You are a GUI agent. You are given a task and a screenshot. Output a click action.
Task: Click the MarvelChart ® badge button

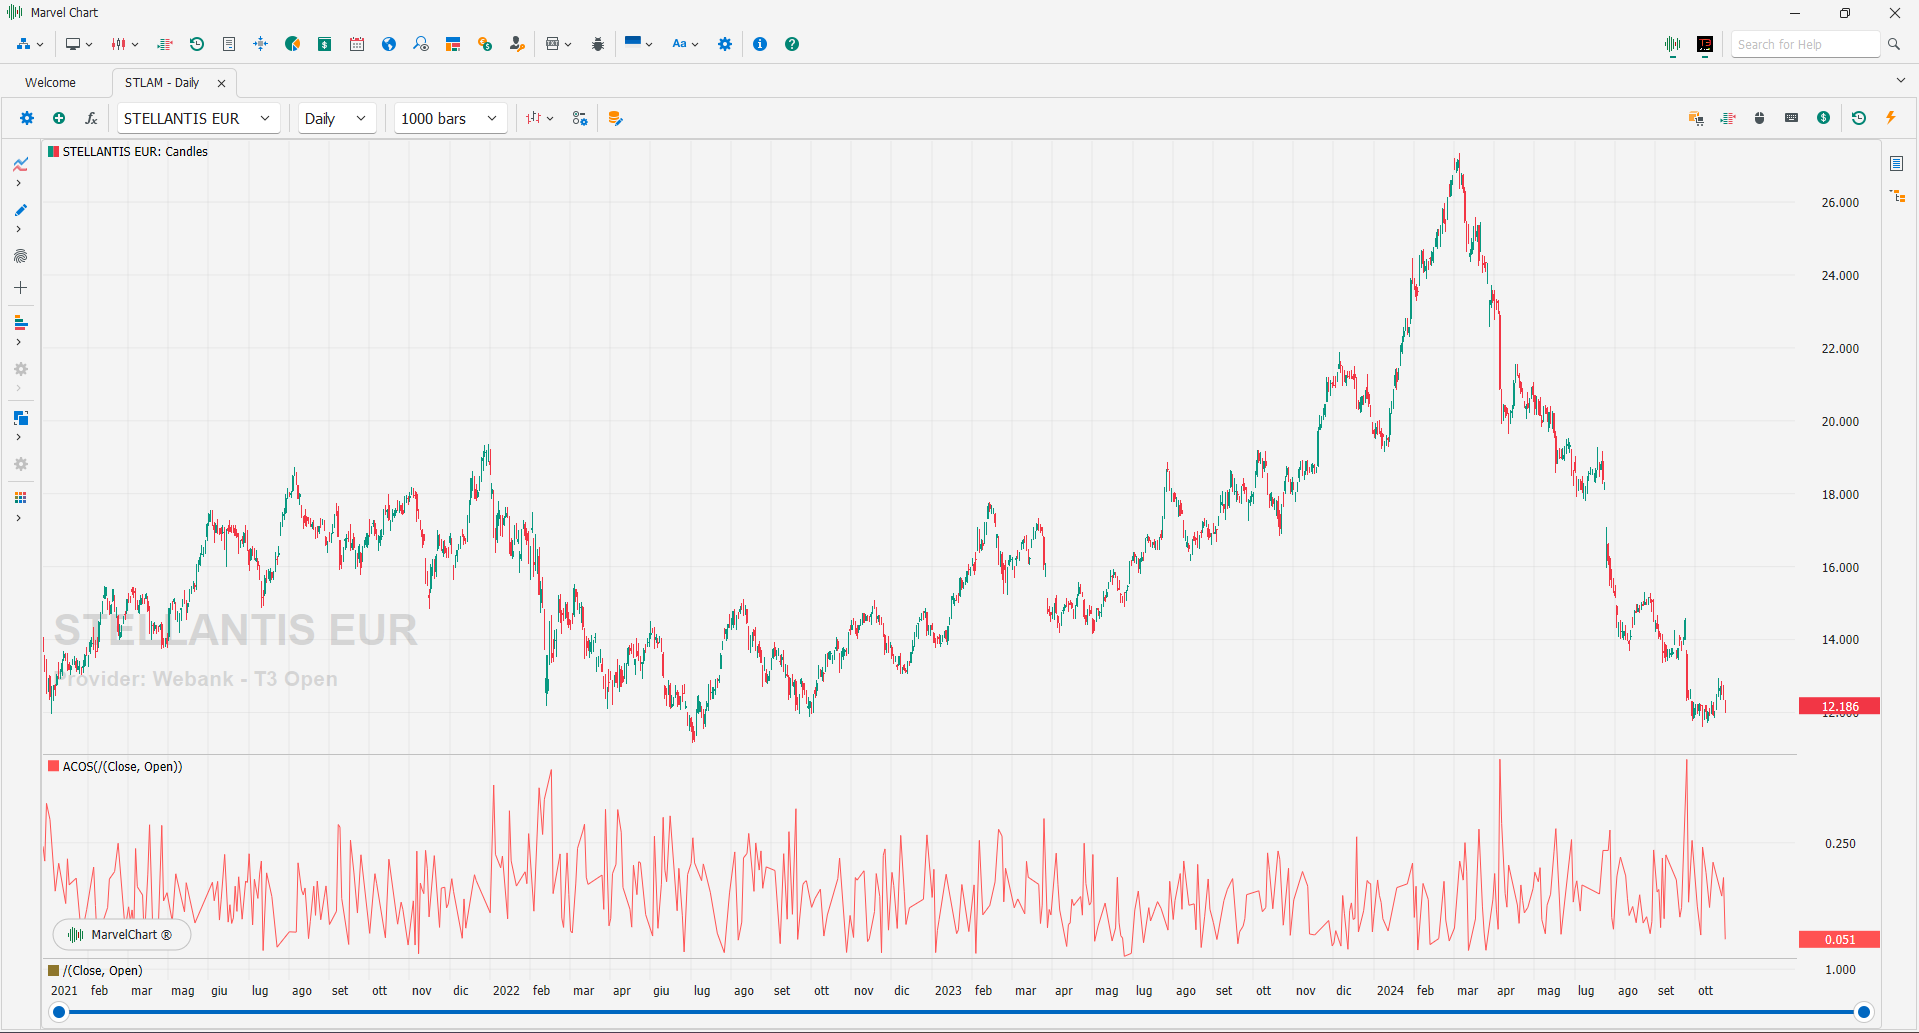122,935
